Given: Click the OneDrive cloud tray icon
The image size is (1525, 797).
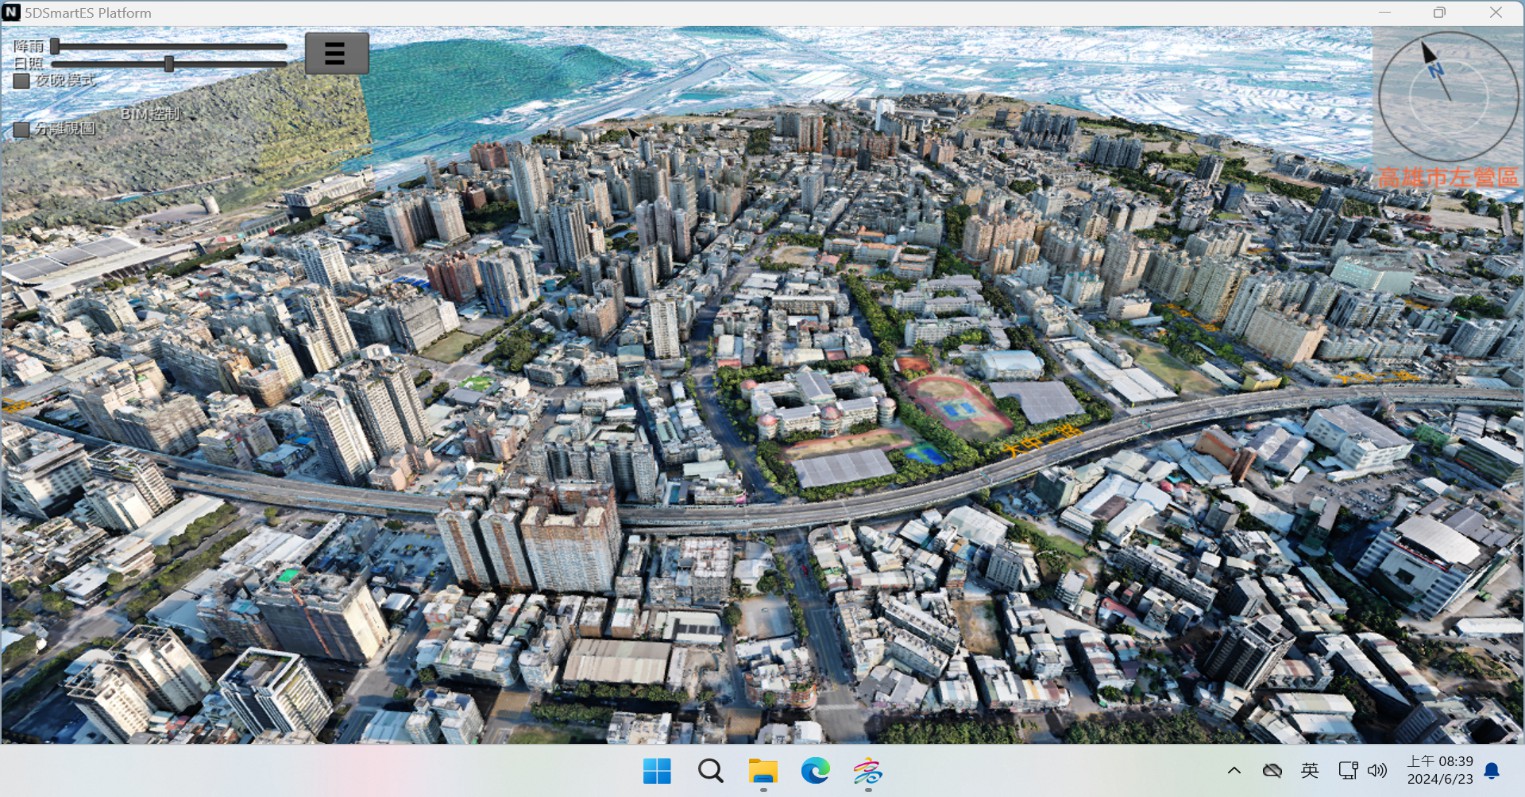Looking at the screenshot, I should pyautogui.click(x=1272, y=770).
